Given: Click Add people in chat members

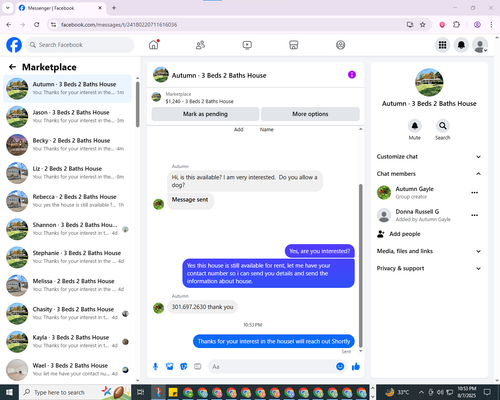Looking at the screenshot, I should [399, 234].
